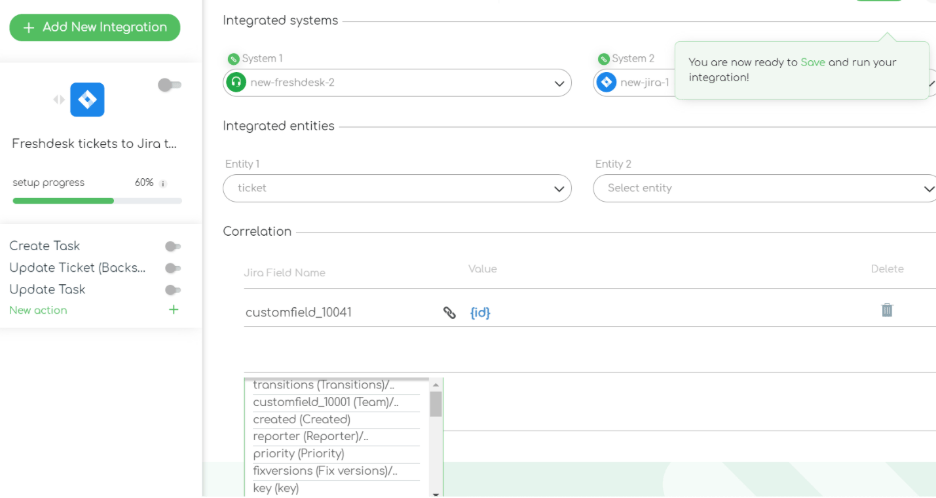Screen dimensions: 936x498
Task: Click the Jira integration logo icon
Action: [x=87, y=100]
